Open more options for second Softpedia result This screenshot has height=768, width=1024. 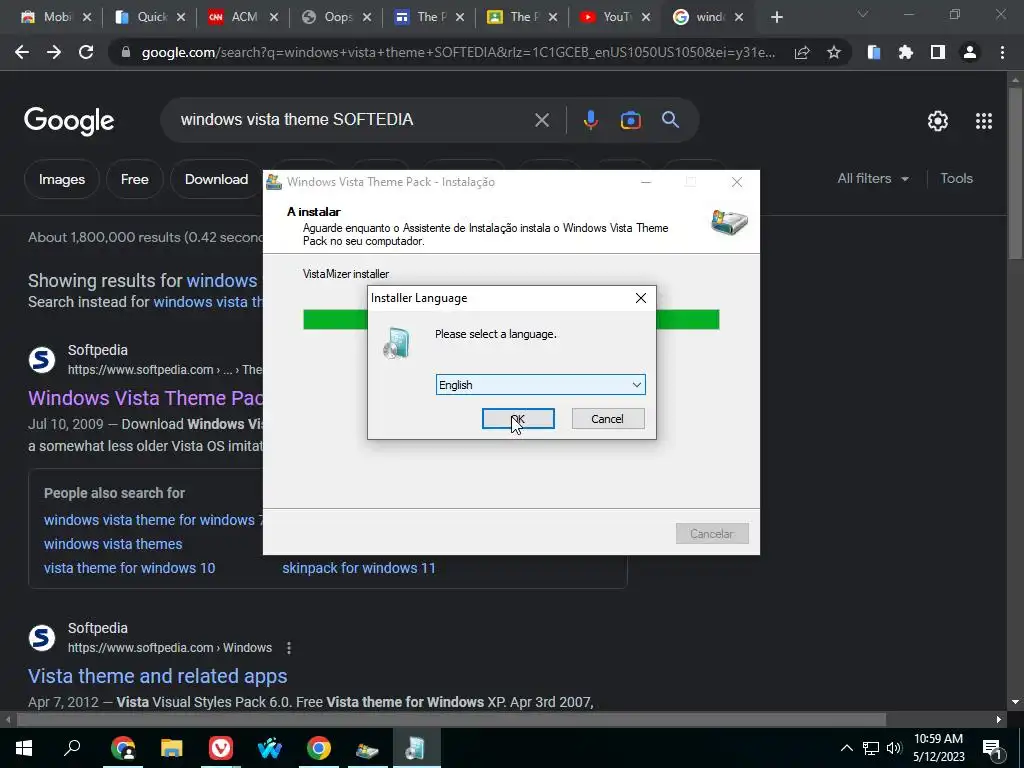(x=289, y=648)
